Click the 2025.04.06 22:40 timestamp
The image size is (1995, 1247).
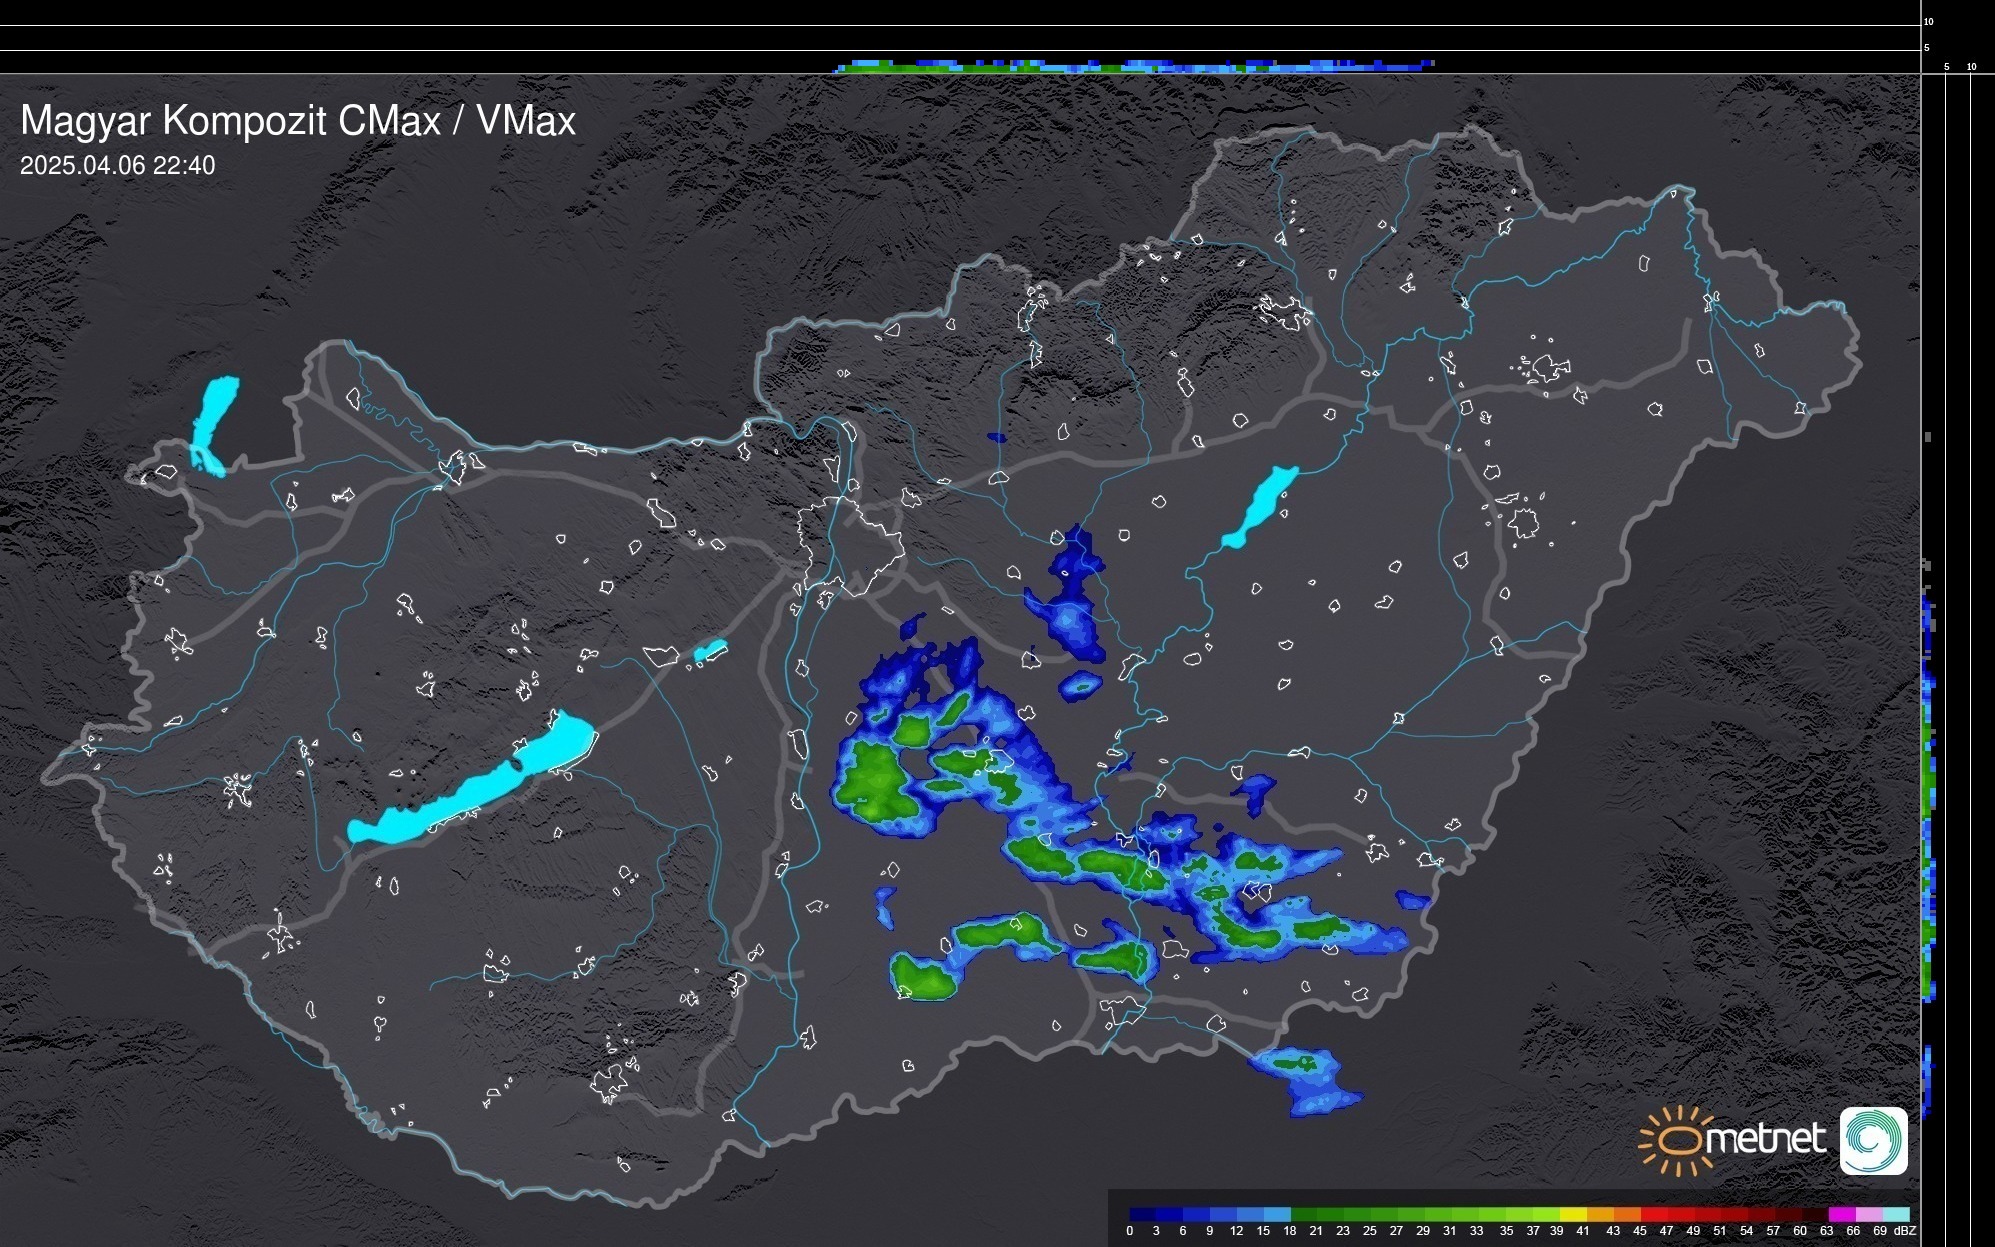(x=117, y=166)
